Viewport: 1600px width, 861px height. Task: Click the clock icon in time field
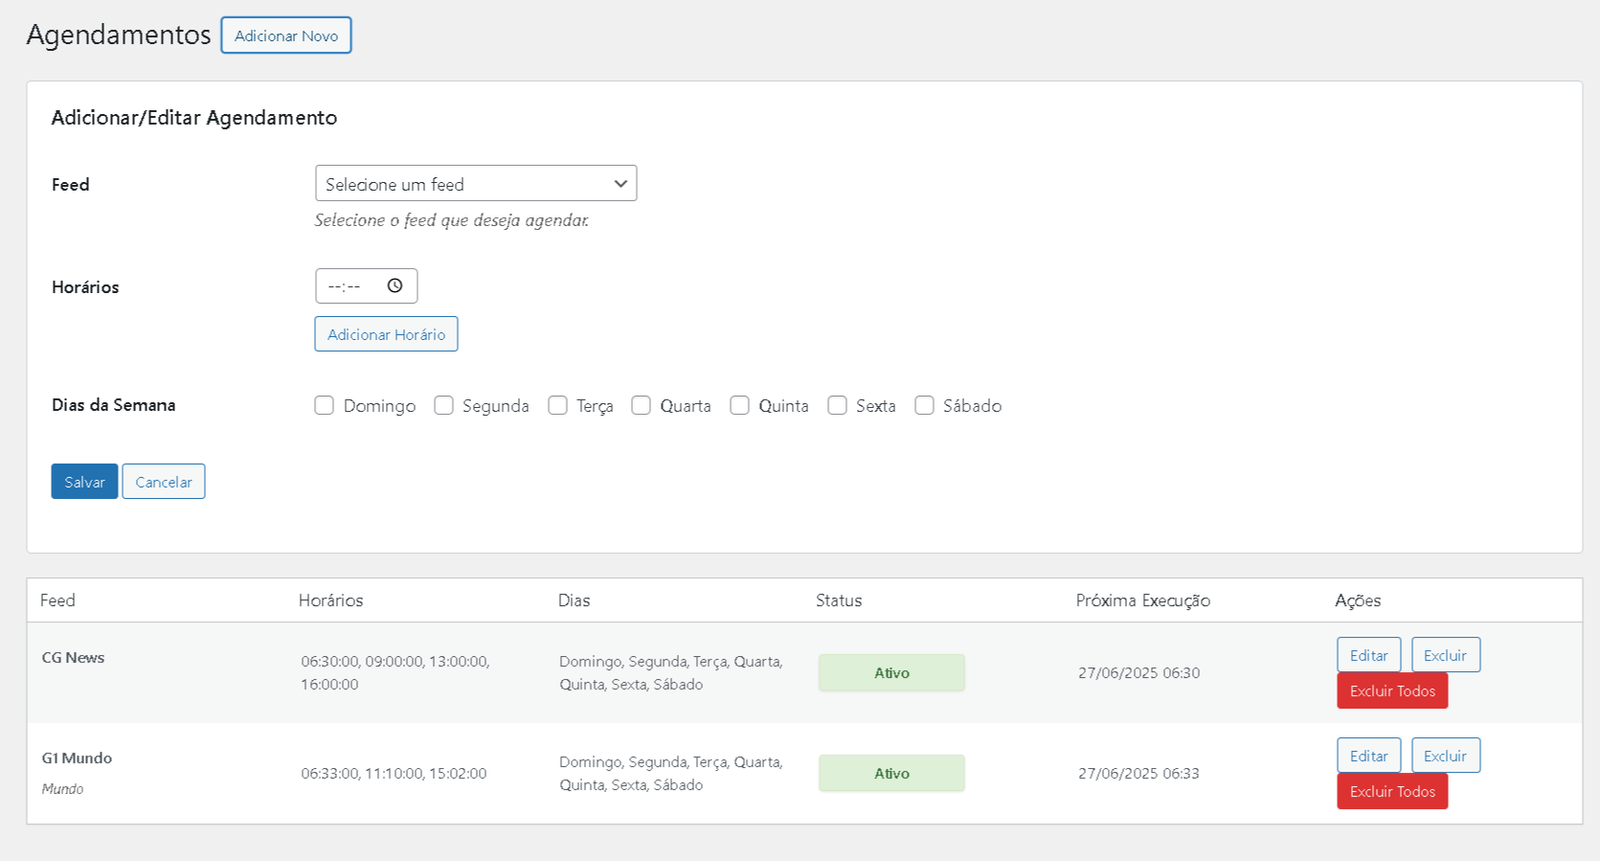[x=395, y=286]
